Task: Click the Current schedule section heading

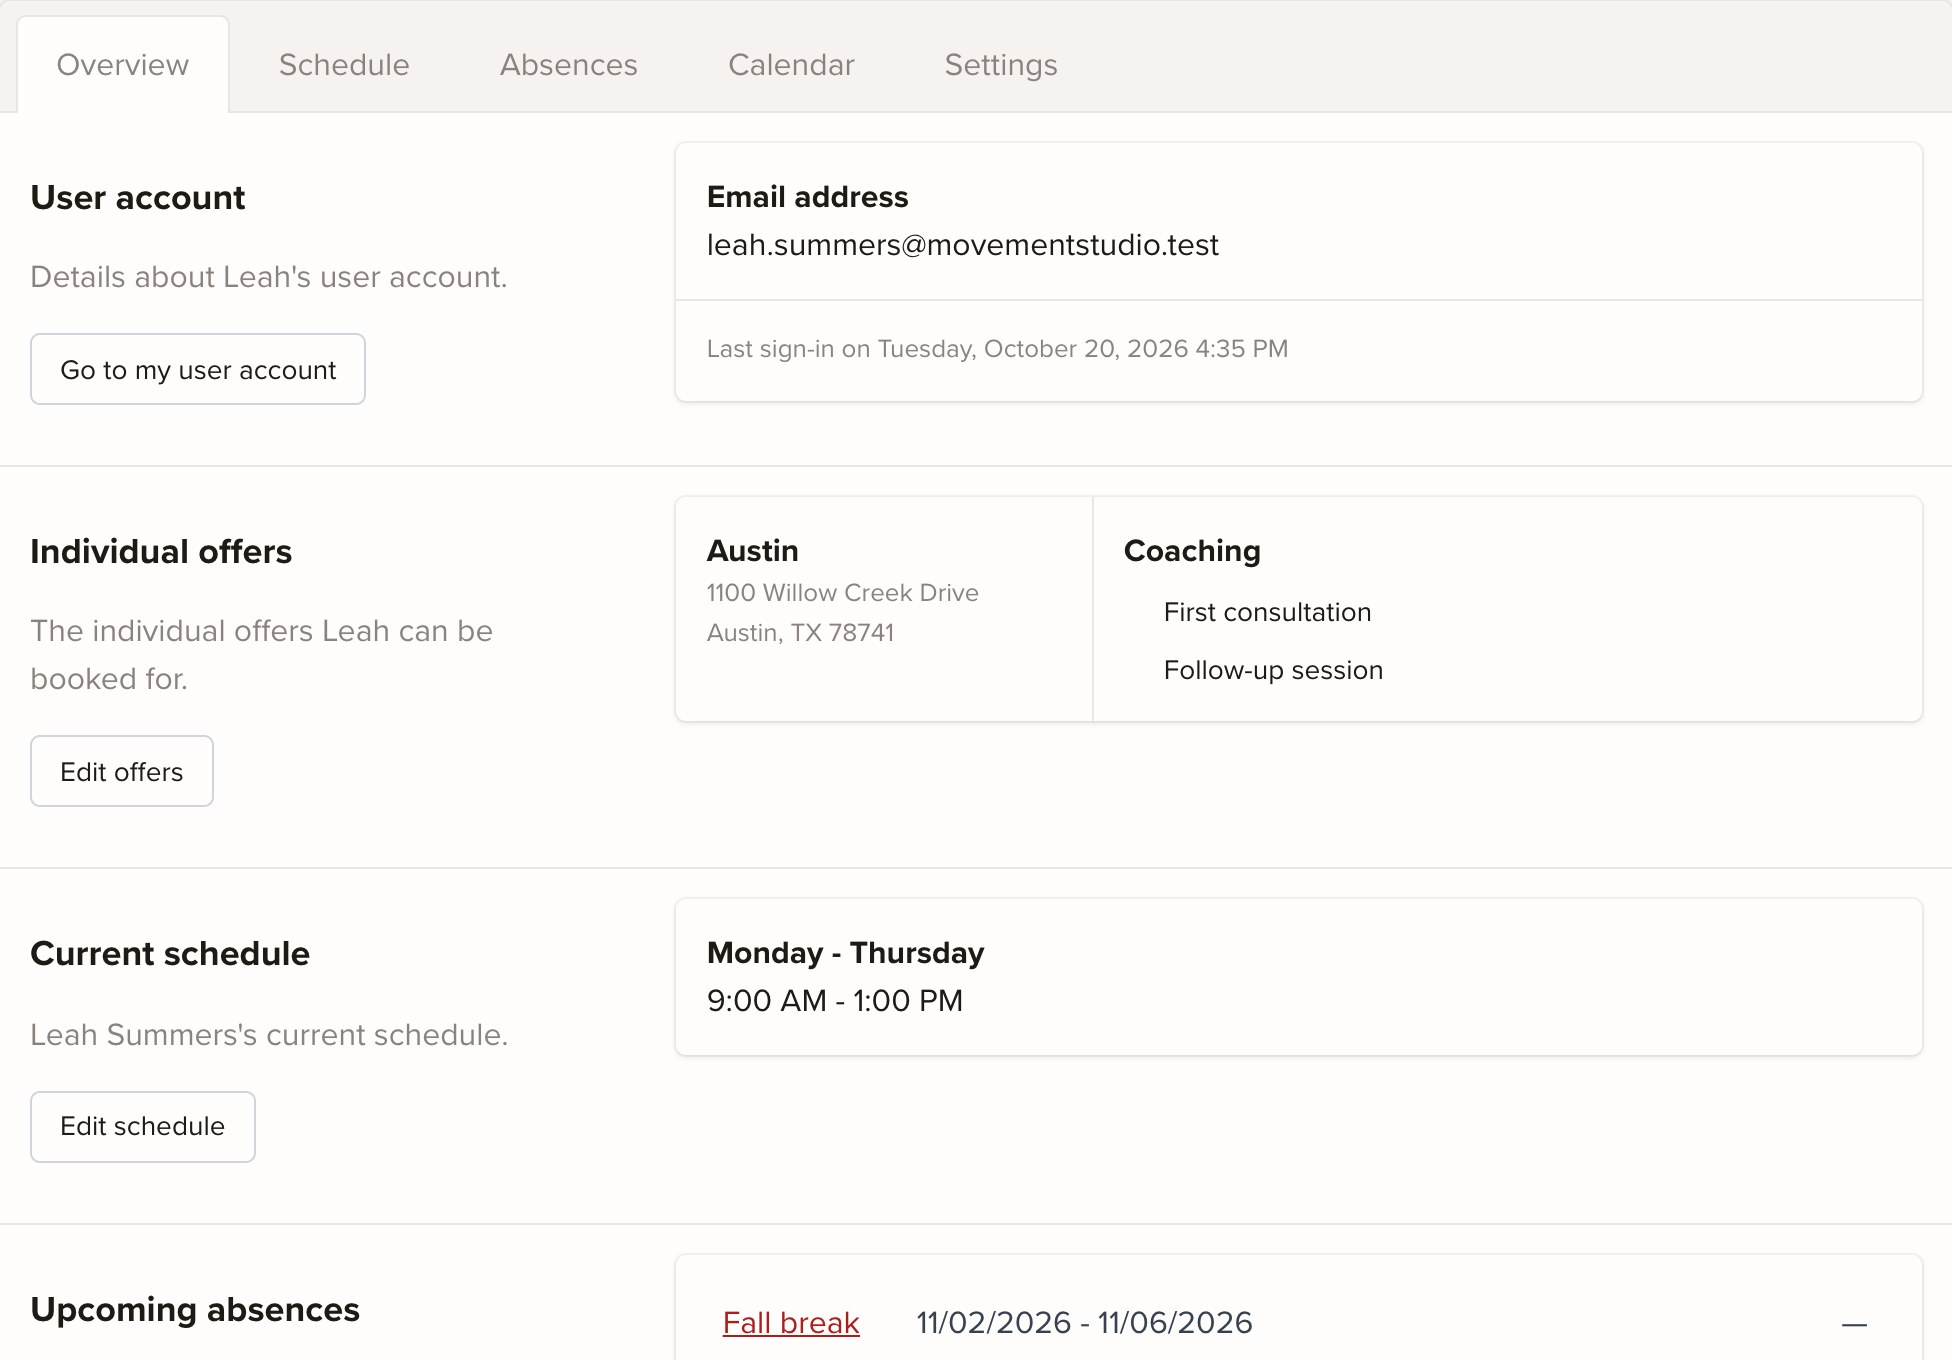Action: click(x=170, y=954)
